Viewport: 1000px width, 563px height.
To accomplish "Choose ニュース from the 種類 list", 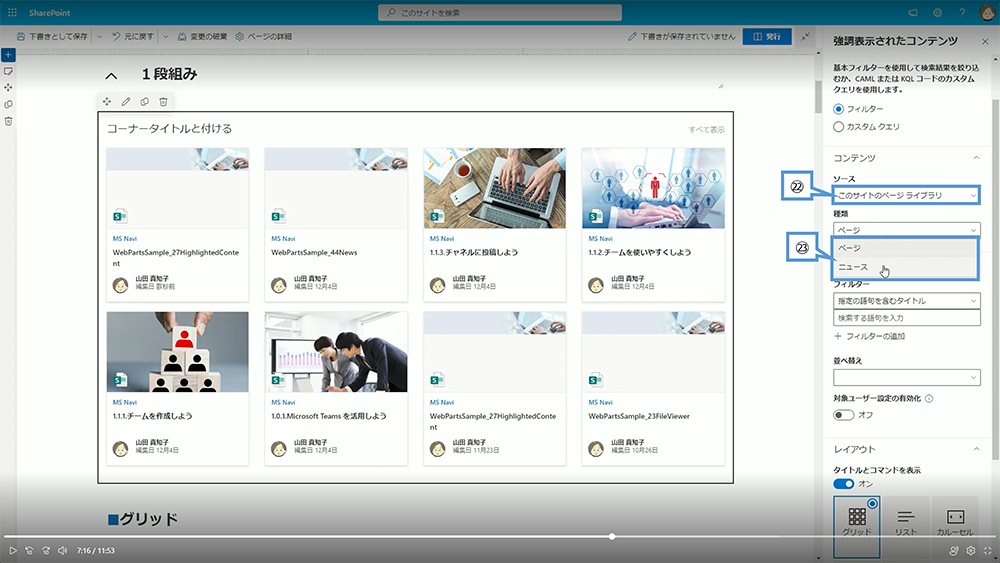I will 906,267.
